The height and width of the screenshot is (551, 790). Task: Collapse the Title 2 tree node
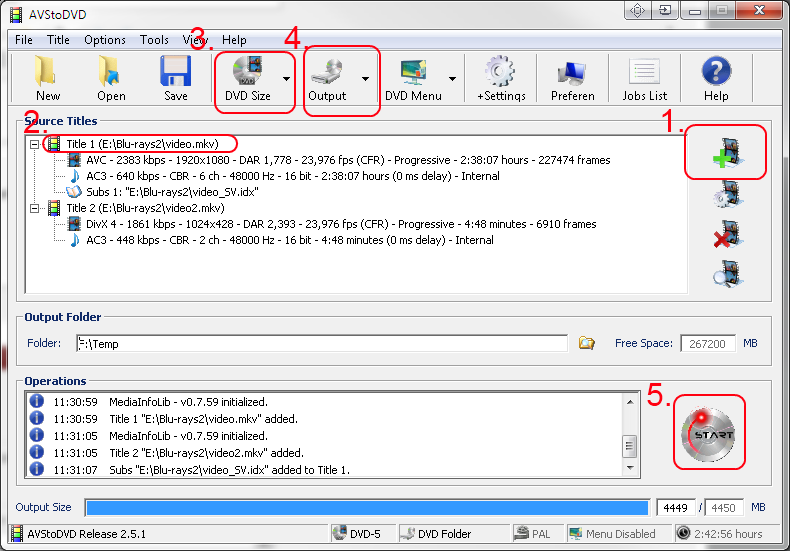point(34,208)
